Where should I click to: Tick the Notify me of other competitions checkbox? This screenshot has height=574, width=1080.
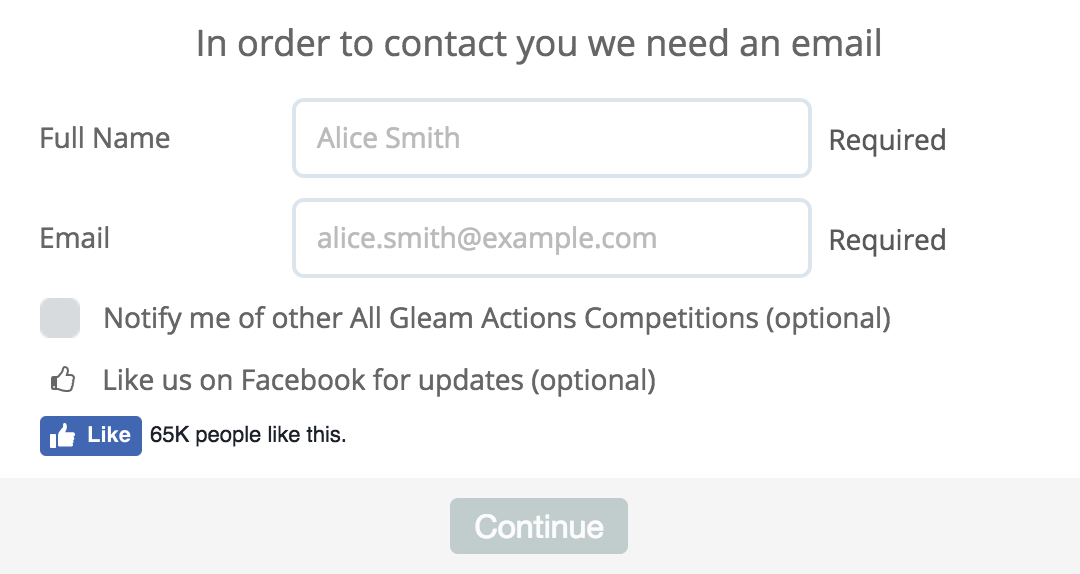(x=59, y=318)
